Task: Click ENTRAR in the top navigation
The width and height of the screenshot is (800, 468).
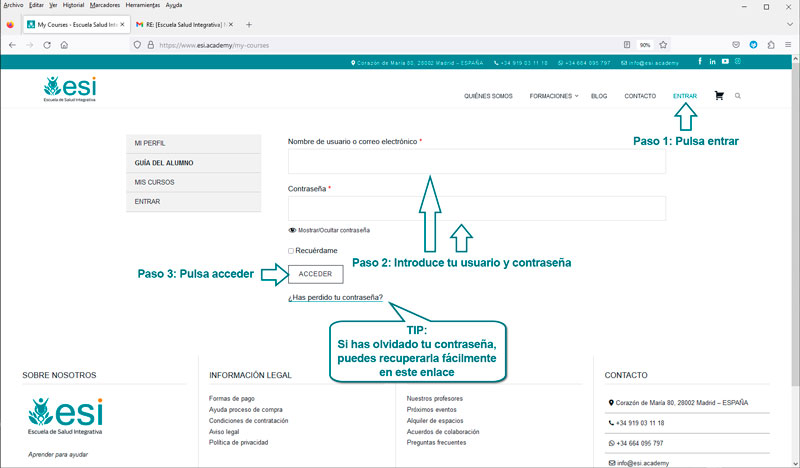Action: [685, 96]
